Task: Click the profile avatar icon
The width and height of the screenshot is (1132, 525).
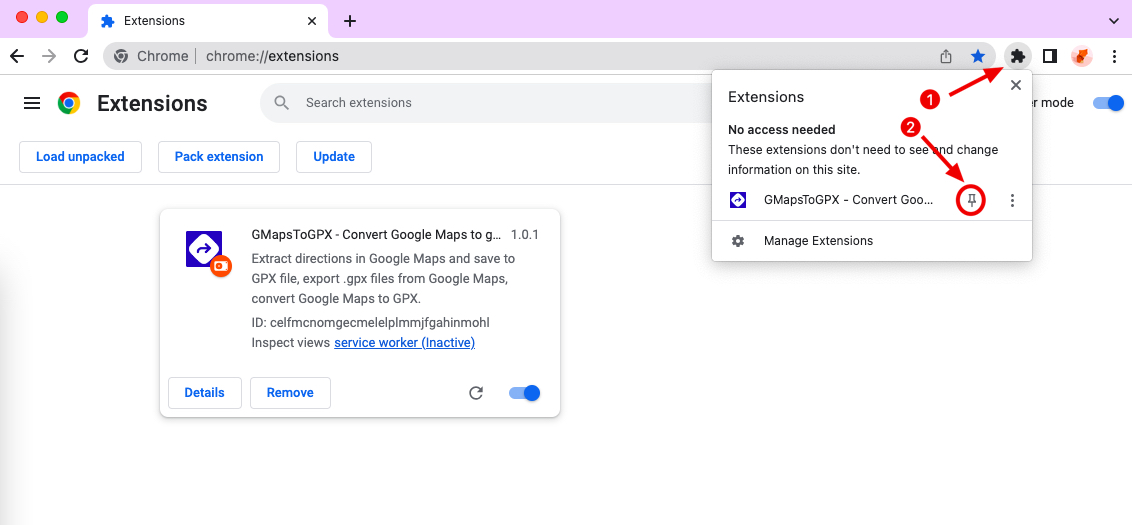Action: (1081, 56)
